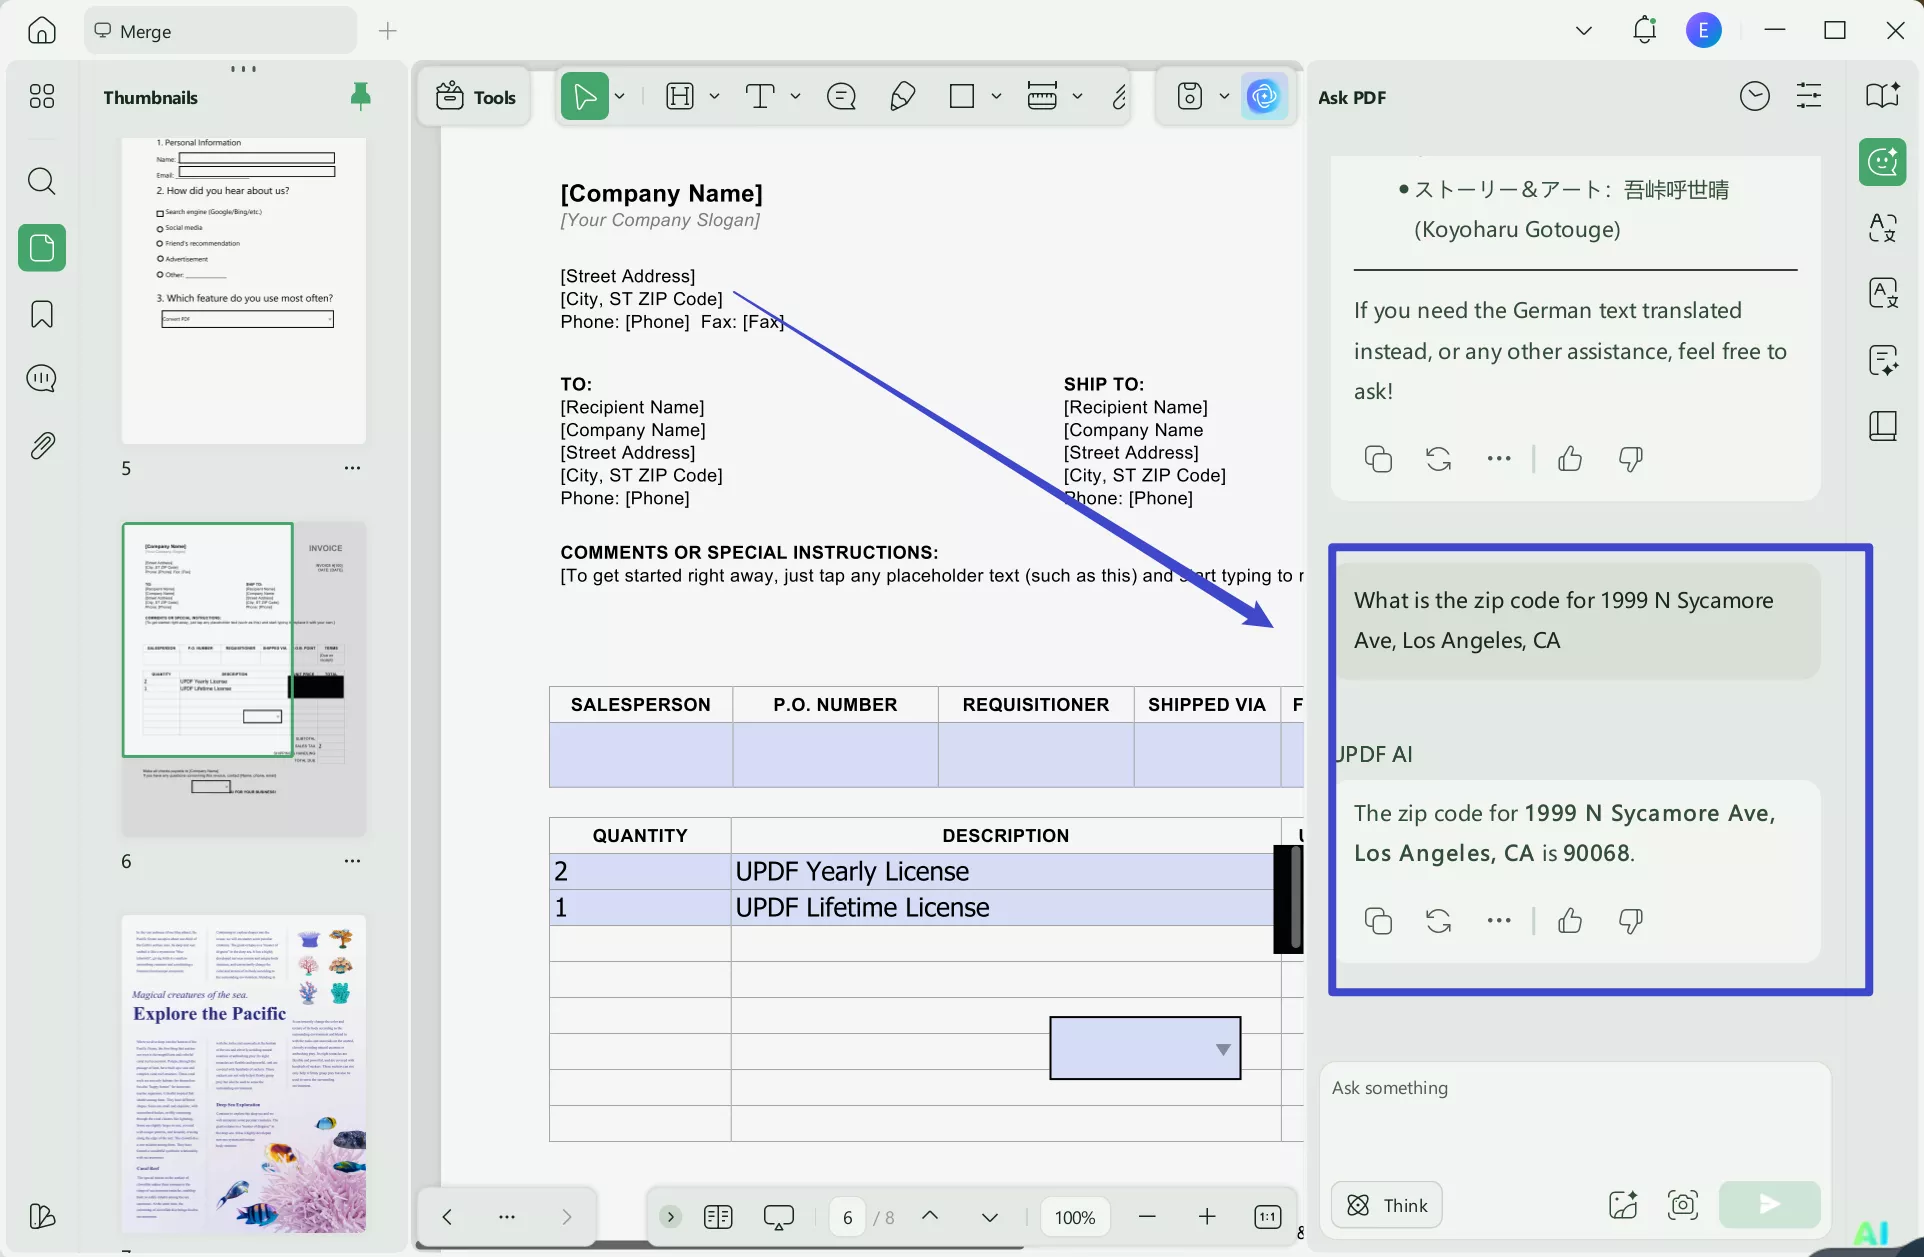Select the stamp/pencil annotation tool
The height and width of the screenshot is (1257, 1924).
click(x=902, y=97)
